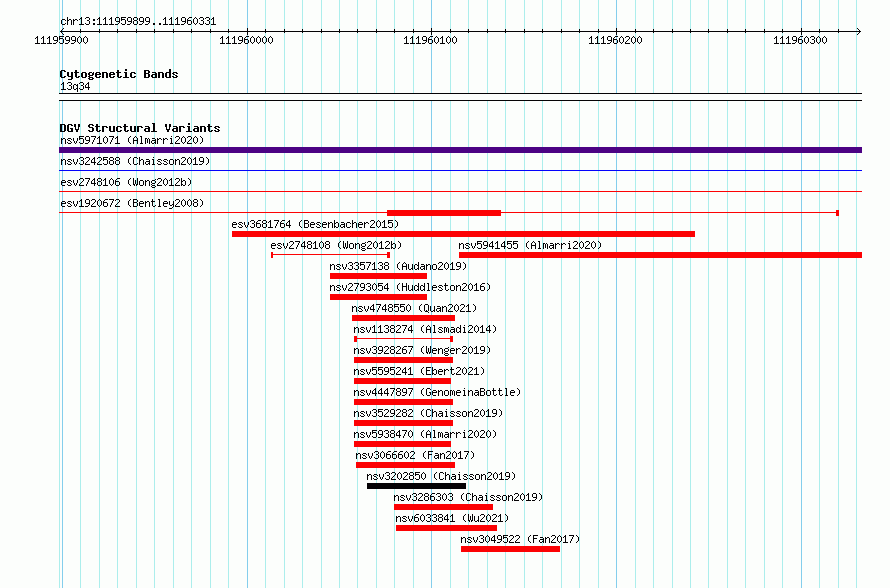Click the nsv3066602 (Fan2017) label
The image size is (890, 588).
(x=415, y=455)
